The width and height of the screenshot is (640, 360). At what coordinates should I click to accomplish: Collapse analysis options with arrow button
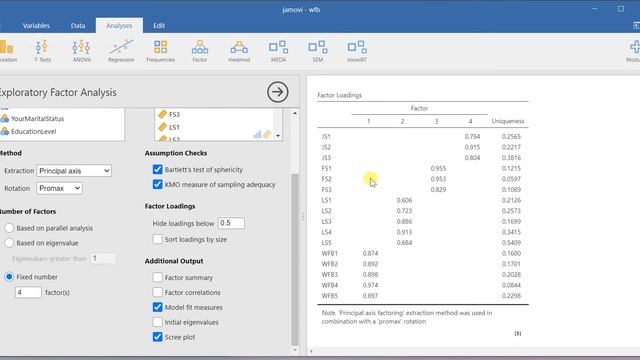tap(278, 92)
